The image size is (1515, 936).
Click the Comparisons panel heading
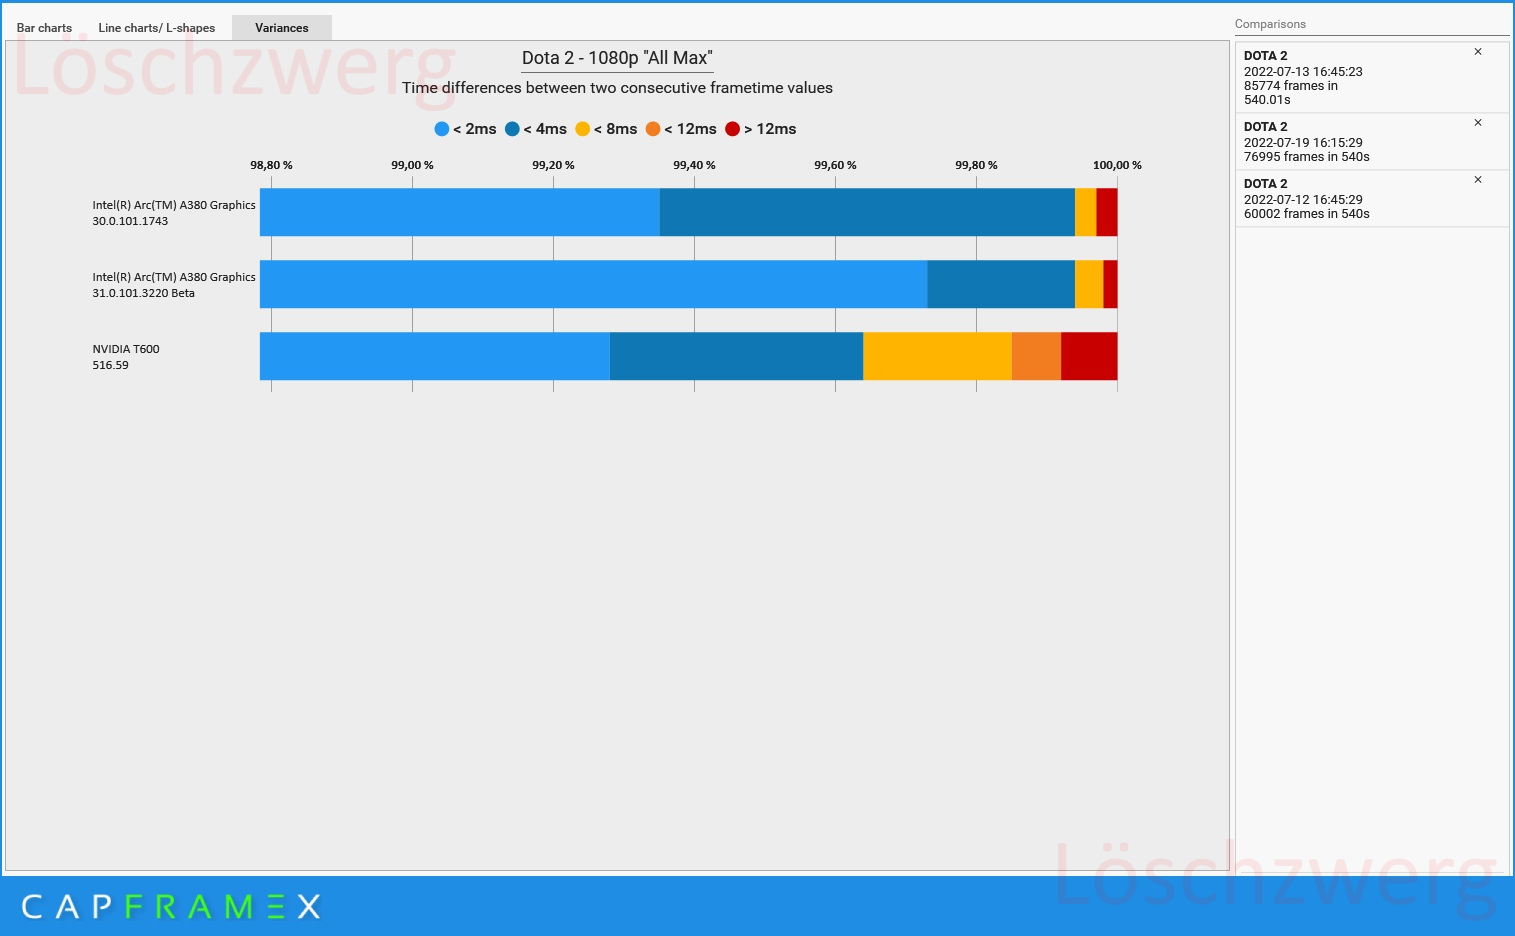1270,24
